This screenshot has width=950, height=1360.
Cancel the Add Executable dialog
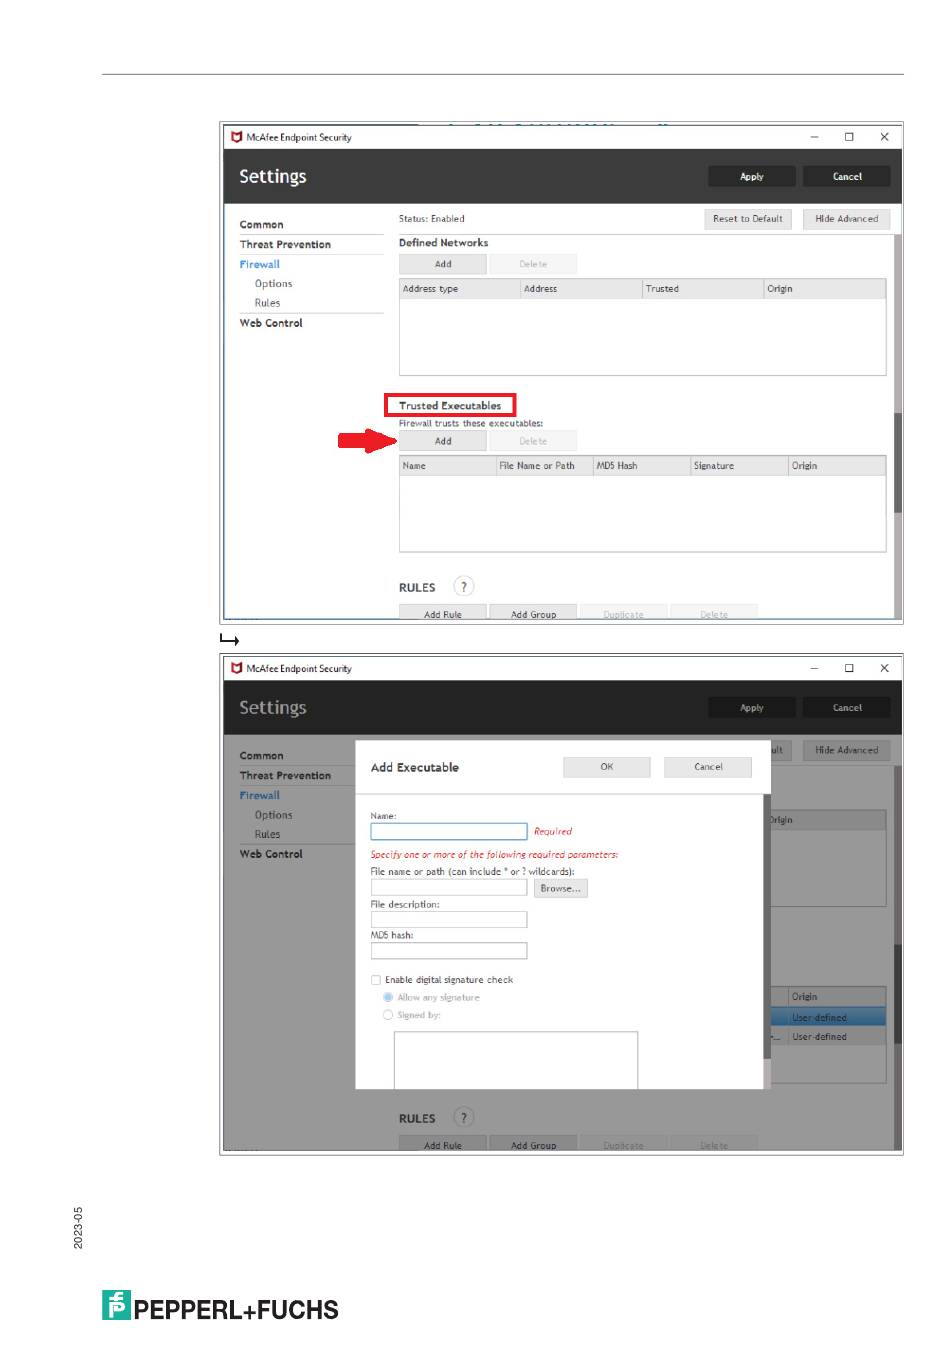(708, 767)
